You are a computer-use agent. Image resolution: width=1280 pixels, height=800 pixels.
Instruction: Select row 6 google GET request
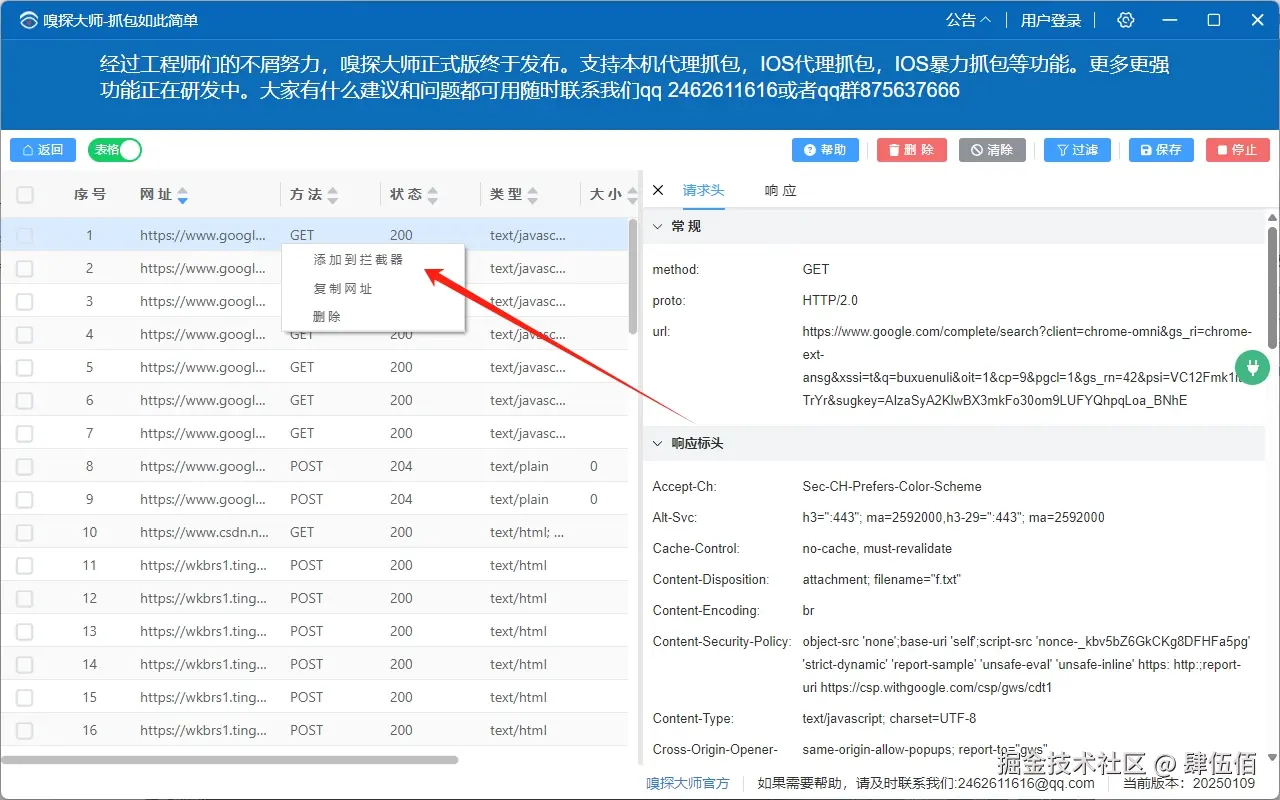click(314, 401)
